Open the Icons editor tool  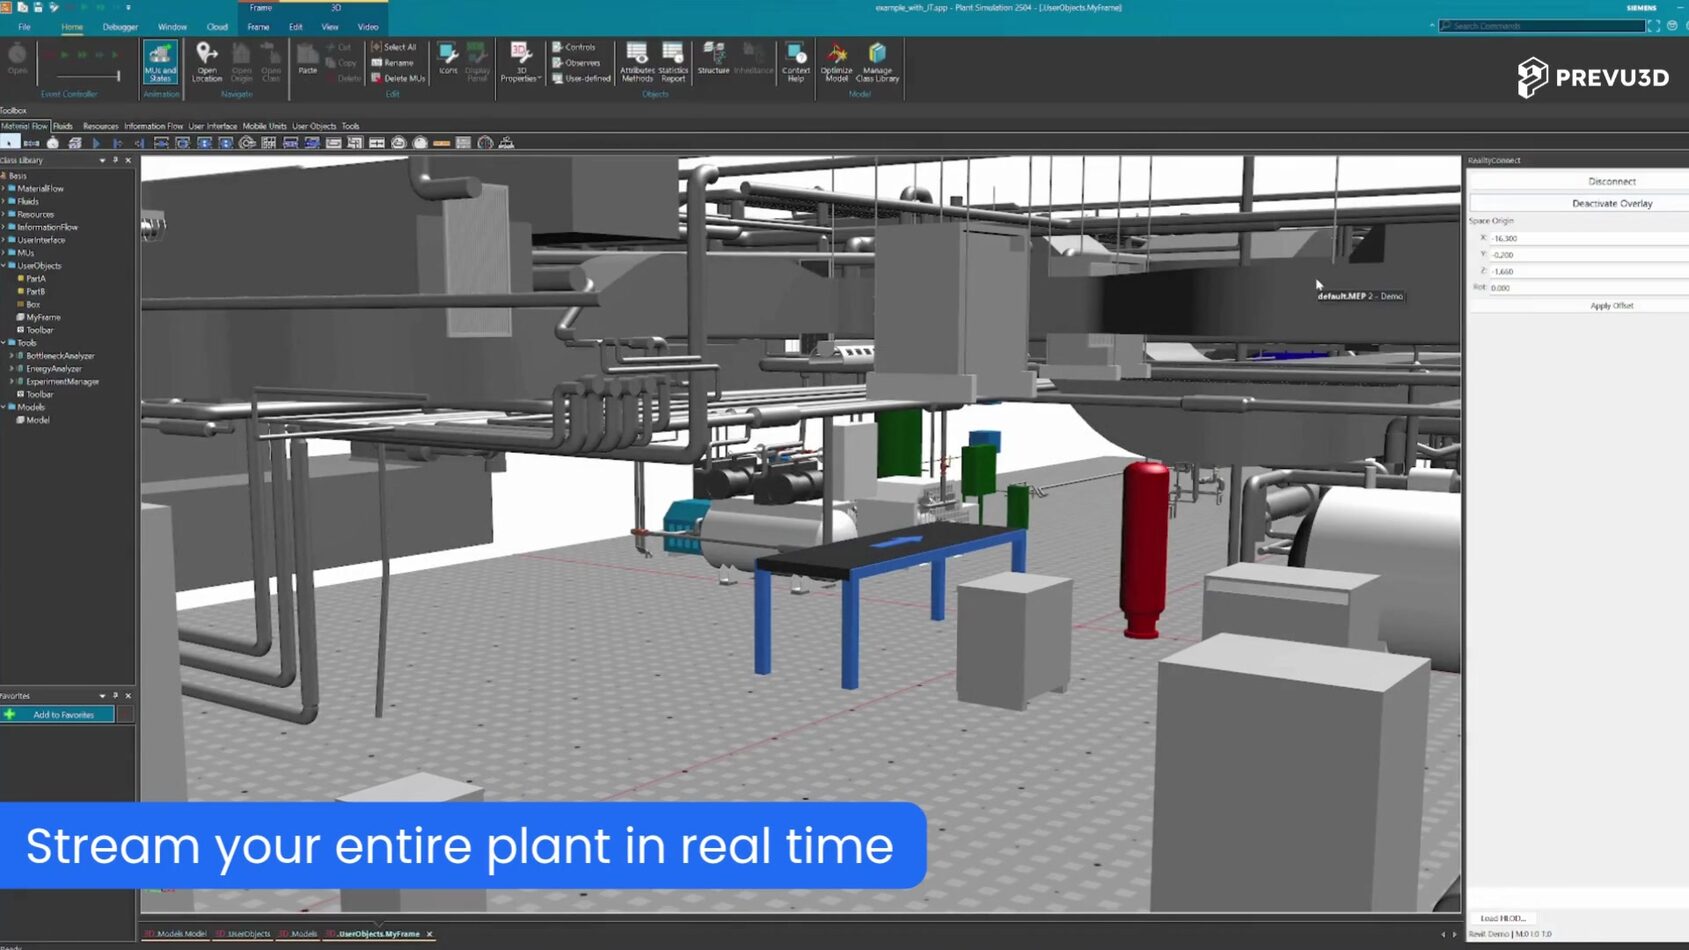(448, 59)
